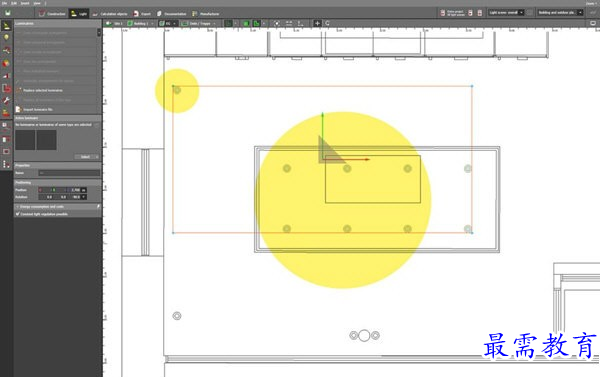Select the Luminaires tool in sidebar
The height and width of the screenshot is (377, 605).
tap(6, 26)
